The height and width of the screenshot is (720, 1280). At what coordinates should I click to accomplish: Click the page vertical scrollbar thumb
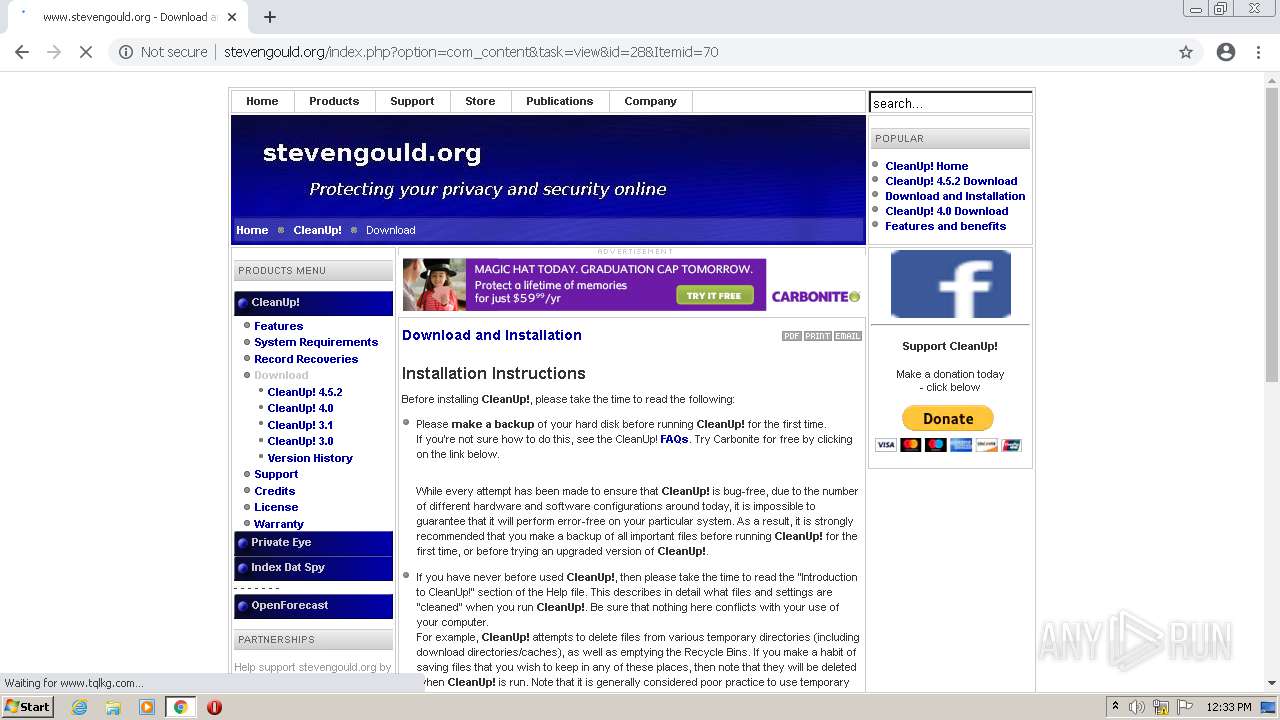click(1272, 235)
